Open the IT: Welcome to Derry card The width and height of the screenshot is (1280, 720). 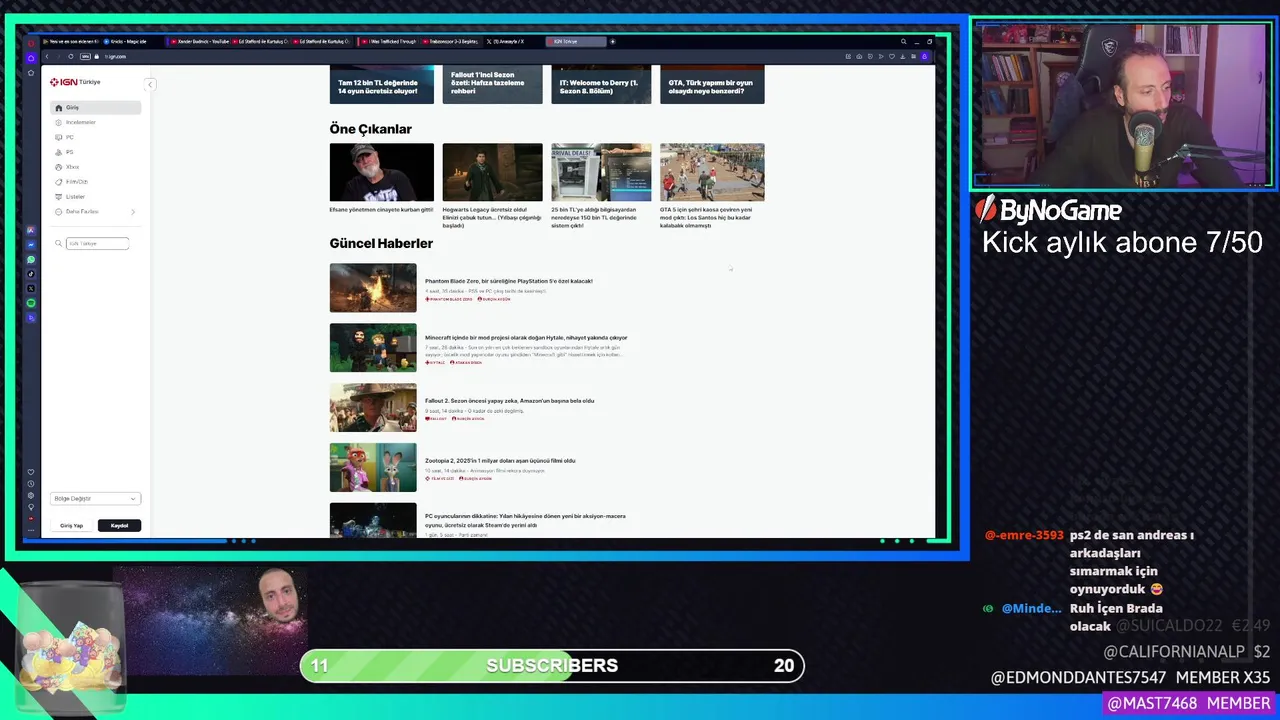[x=601, y=85]
